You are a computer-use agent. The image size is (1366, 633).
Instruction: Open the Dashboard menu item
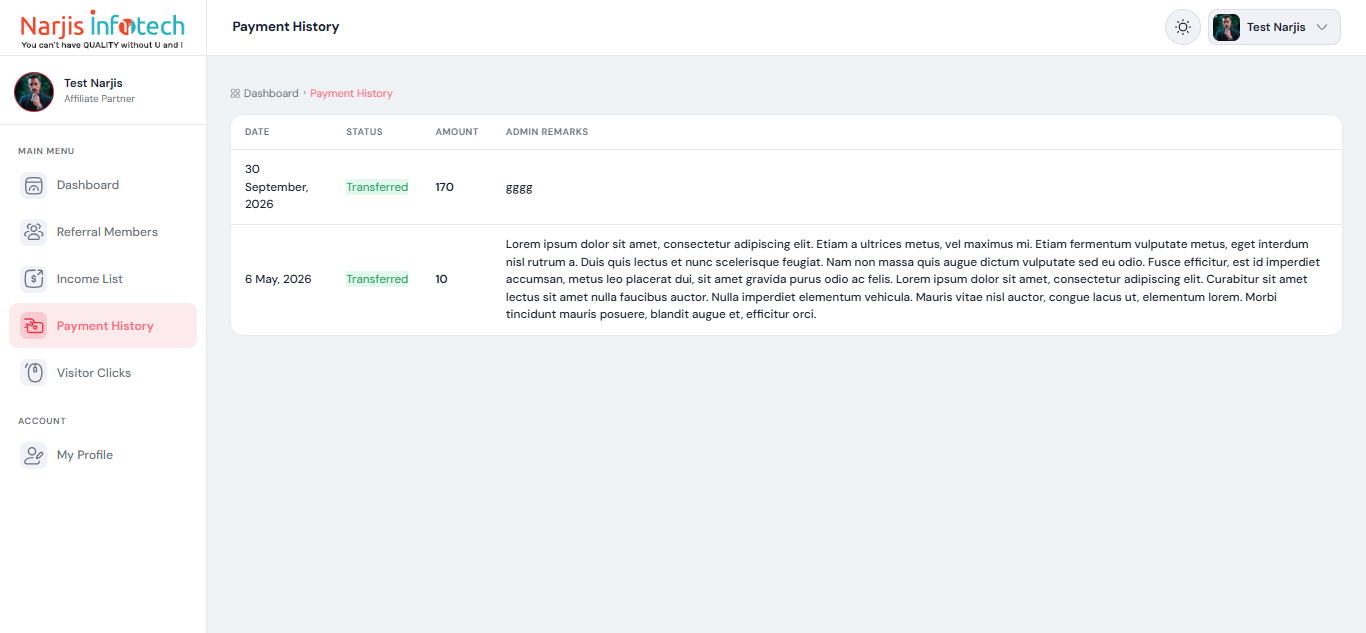click(x=103, y=185)
